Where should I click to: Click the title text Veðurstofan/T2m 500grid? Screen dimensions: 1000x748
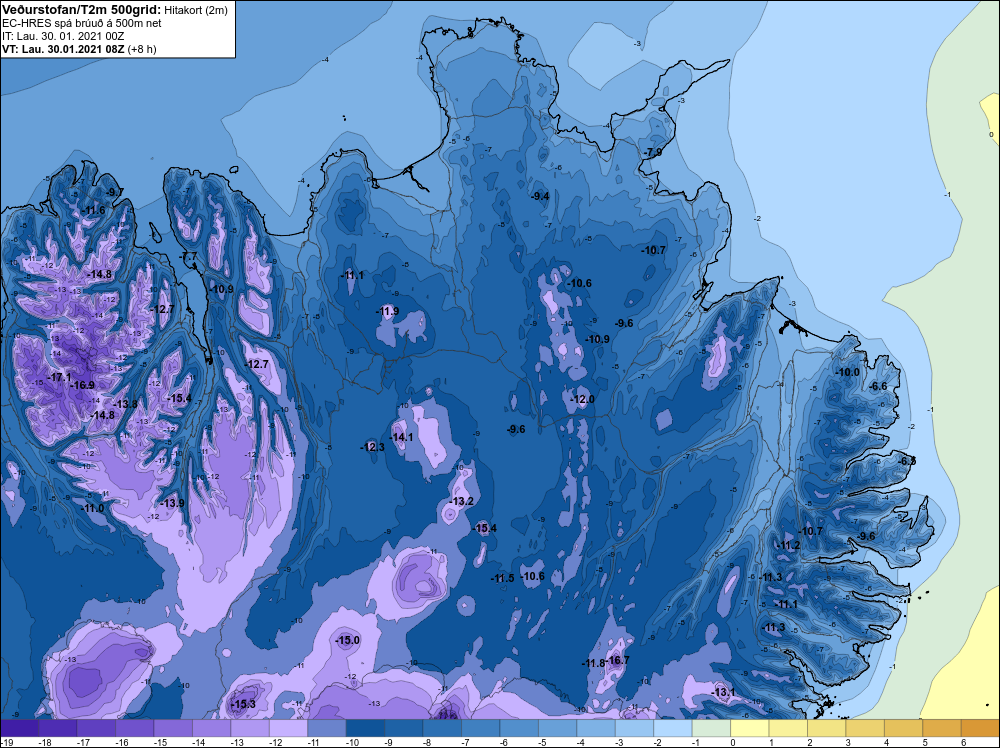[x=82, y=9]
